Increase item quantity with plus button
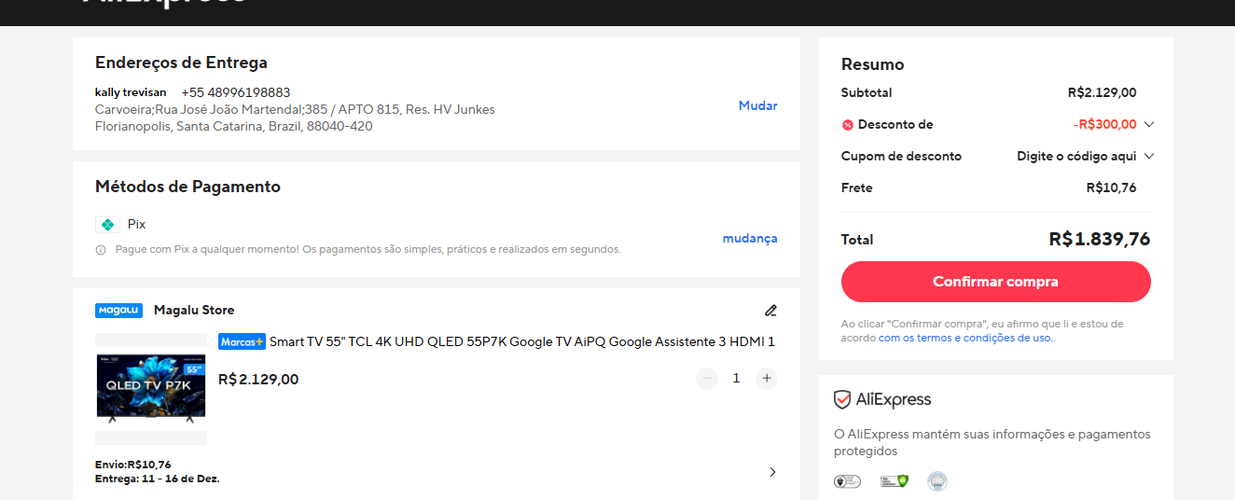The width and height of the screenshot is (1235, 500). 766,378
